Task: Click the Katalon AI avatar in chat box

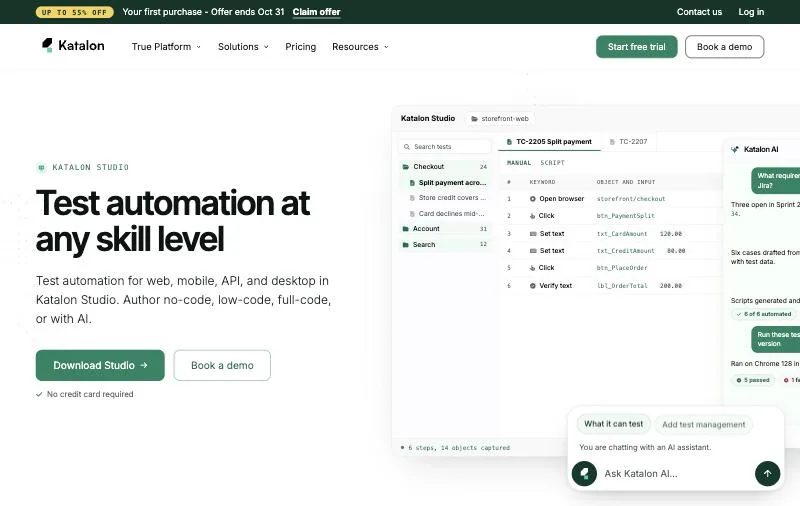Action: (x=584, y=473)
